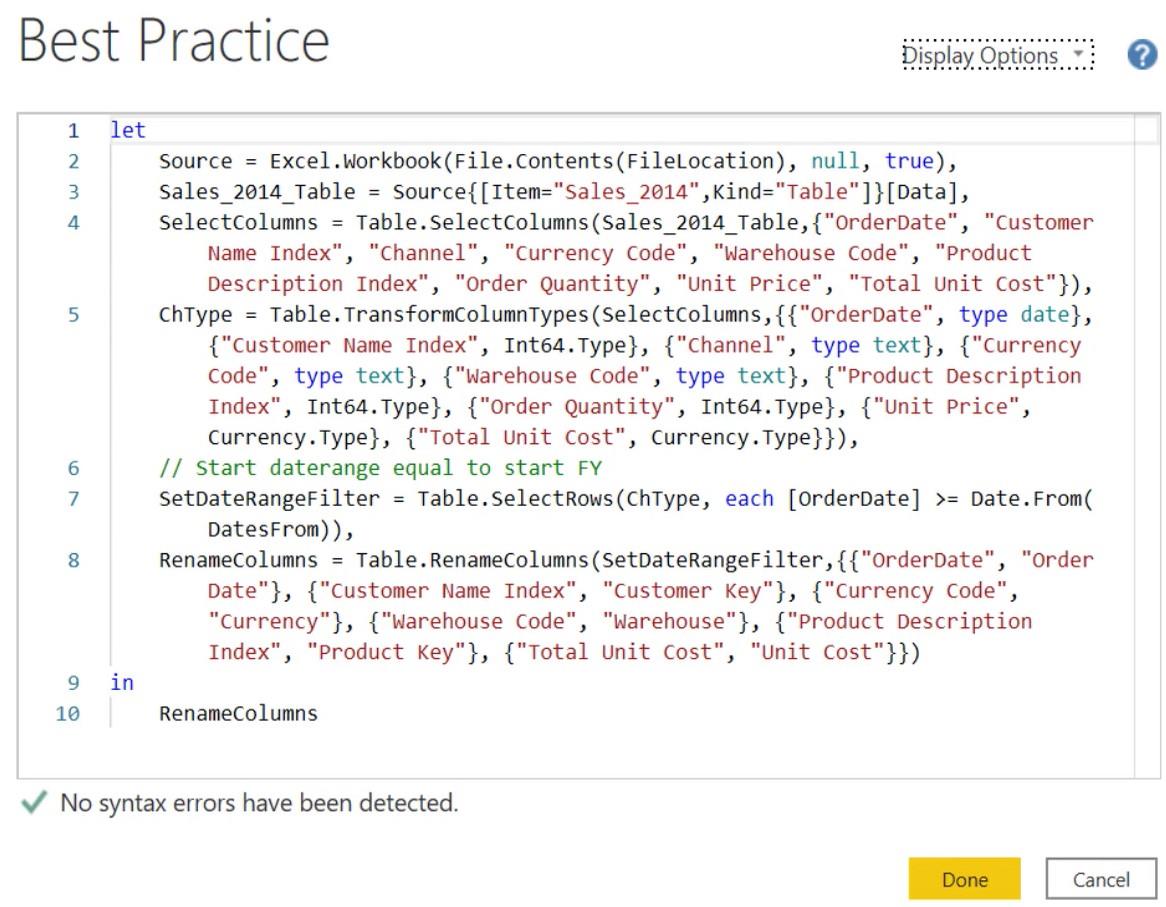Image resolution: width=1166 pixels, height=907 pixels.
Task: Select line number 9 in the gutter
Action: coord(73,682)
